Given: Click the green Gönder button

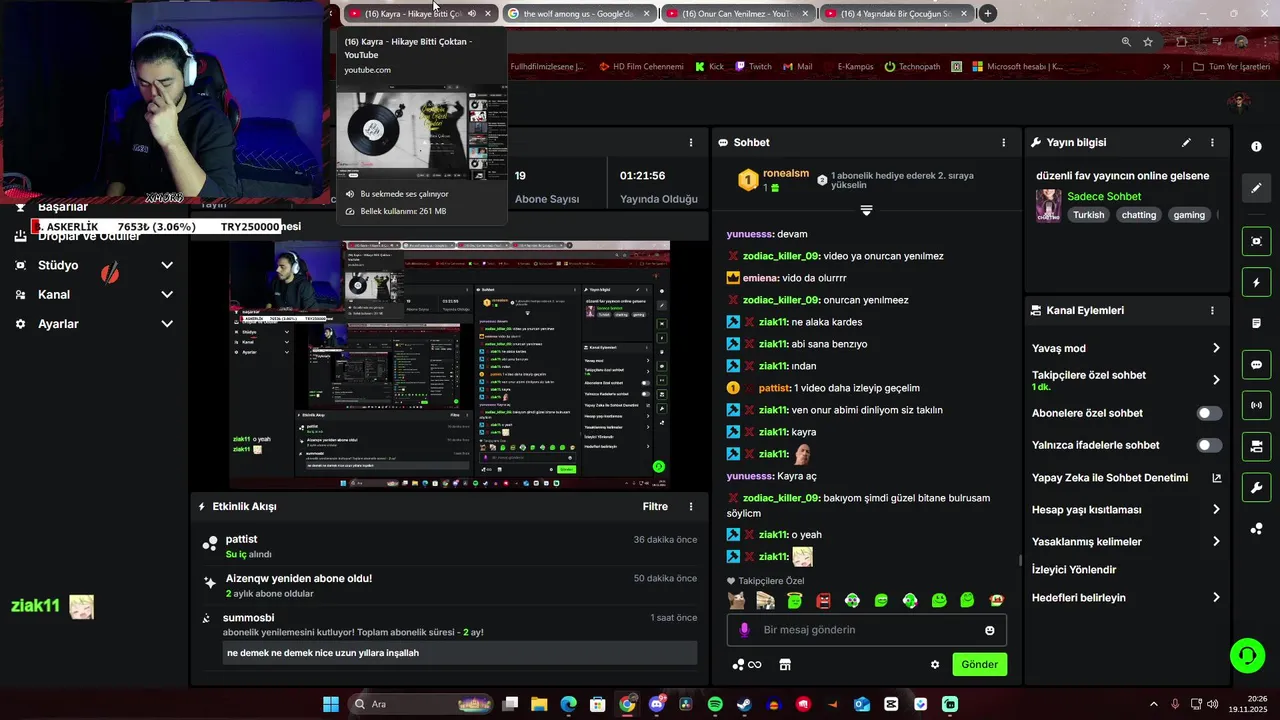Looking at the screenshot, I should (x=979, y=665).
